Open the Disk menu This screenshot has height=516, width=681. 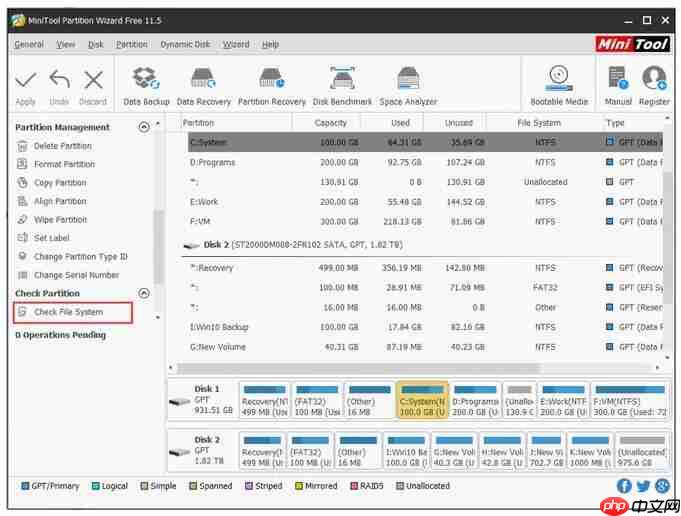coord(96,44)
